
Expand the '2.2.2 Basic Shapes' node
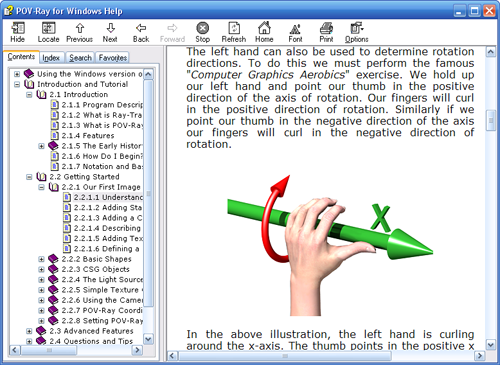(41, 259)
